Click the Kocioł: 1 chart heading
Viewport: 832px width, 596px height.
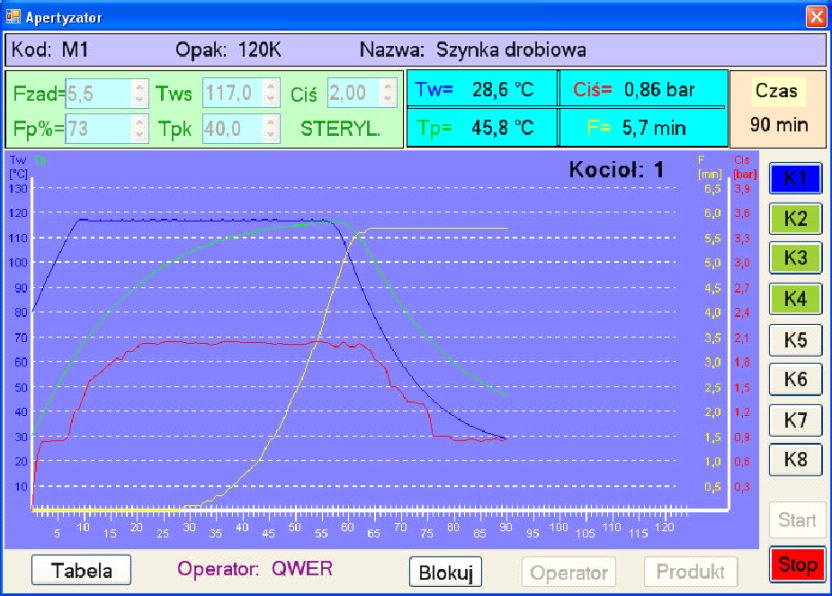point(616,170)
